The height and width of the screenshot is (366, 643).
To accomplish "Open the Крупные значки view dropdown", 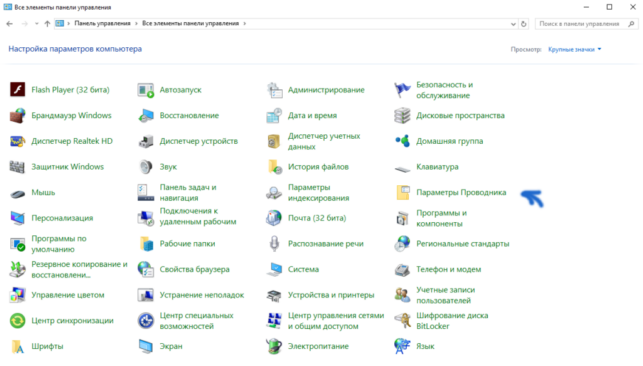I will (575, 50).
